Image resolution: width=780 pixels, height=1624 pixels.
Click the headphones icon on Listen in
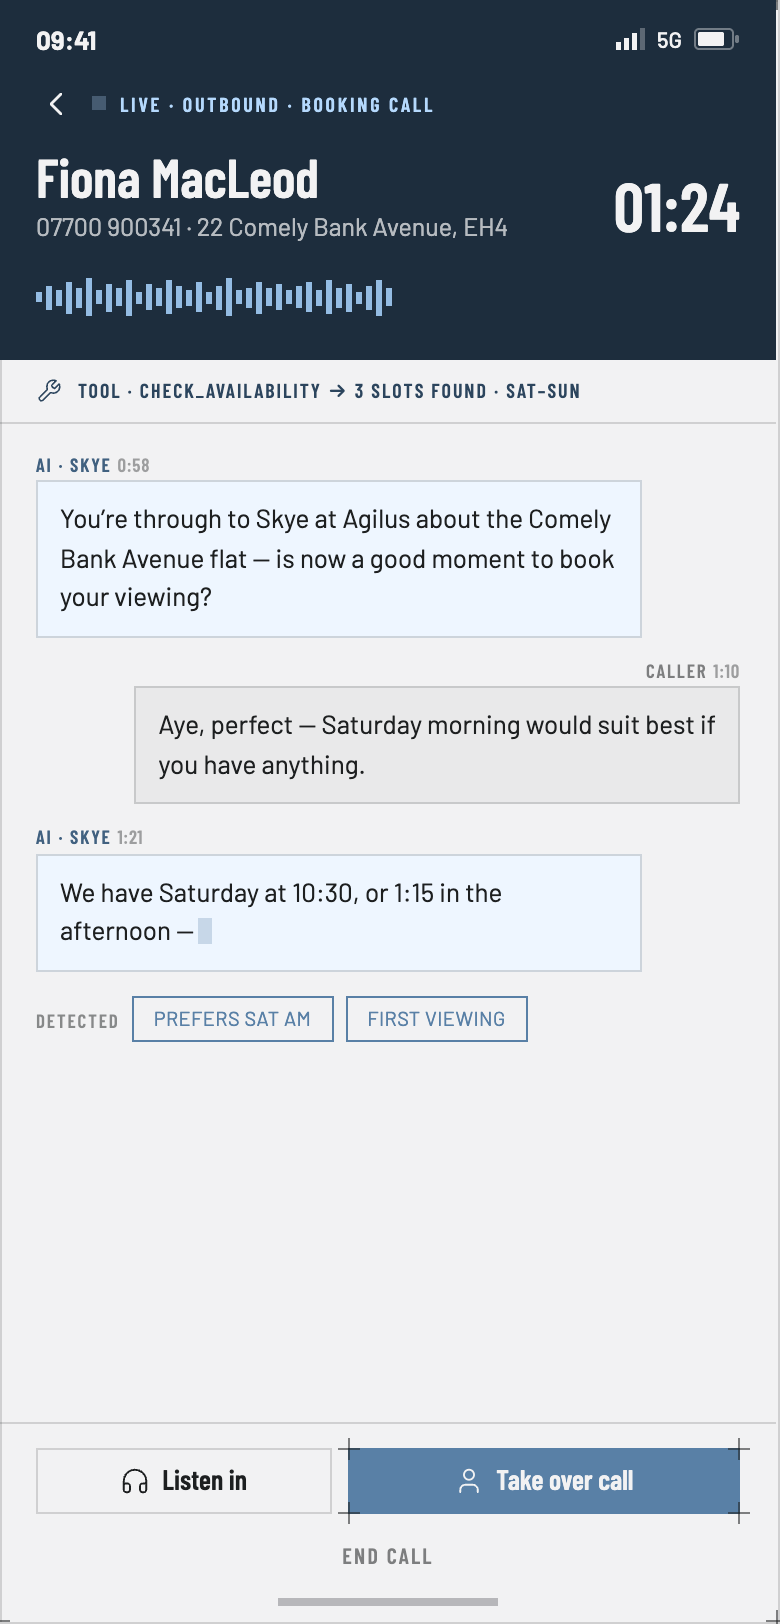tap(135, 1481)
